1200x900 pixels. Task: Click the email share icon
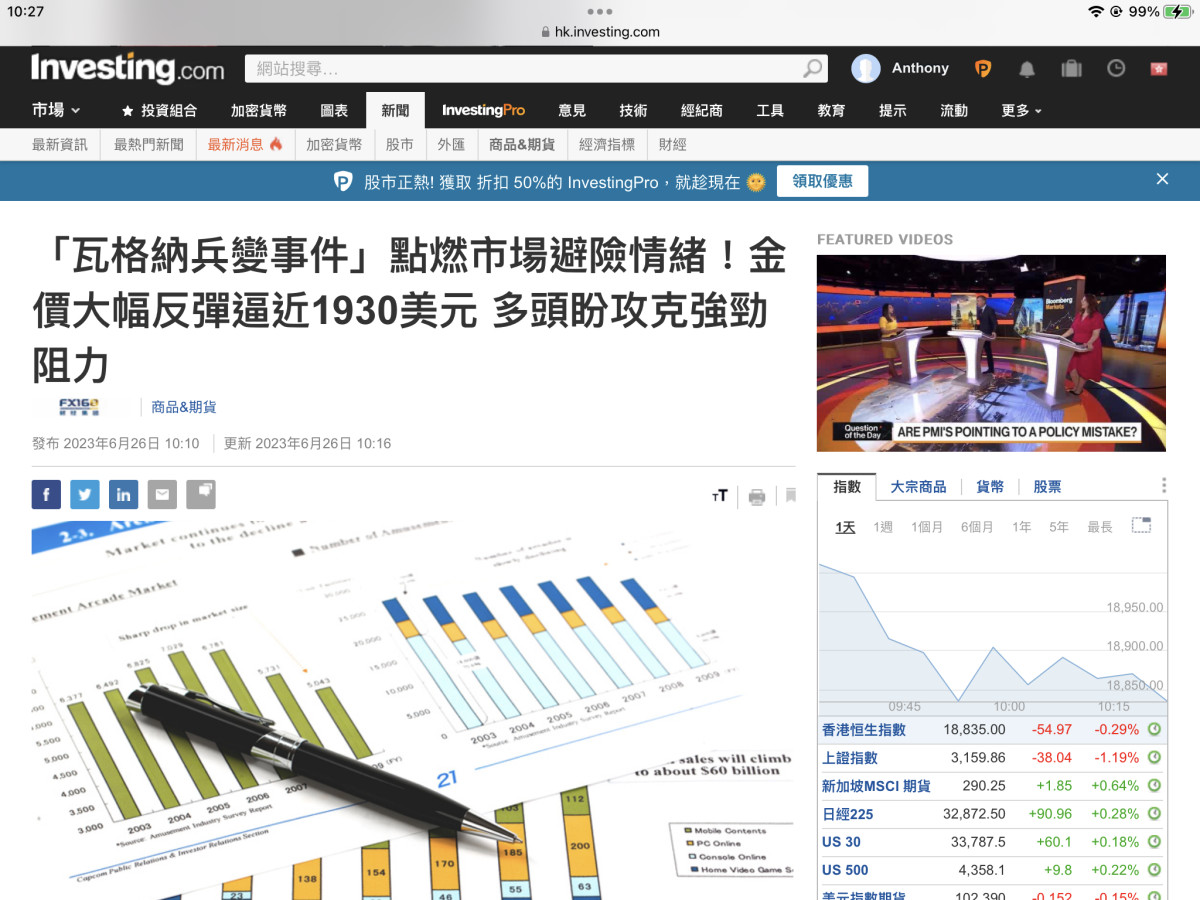coord(162,494)
